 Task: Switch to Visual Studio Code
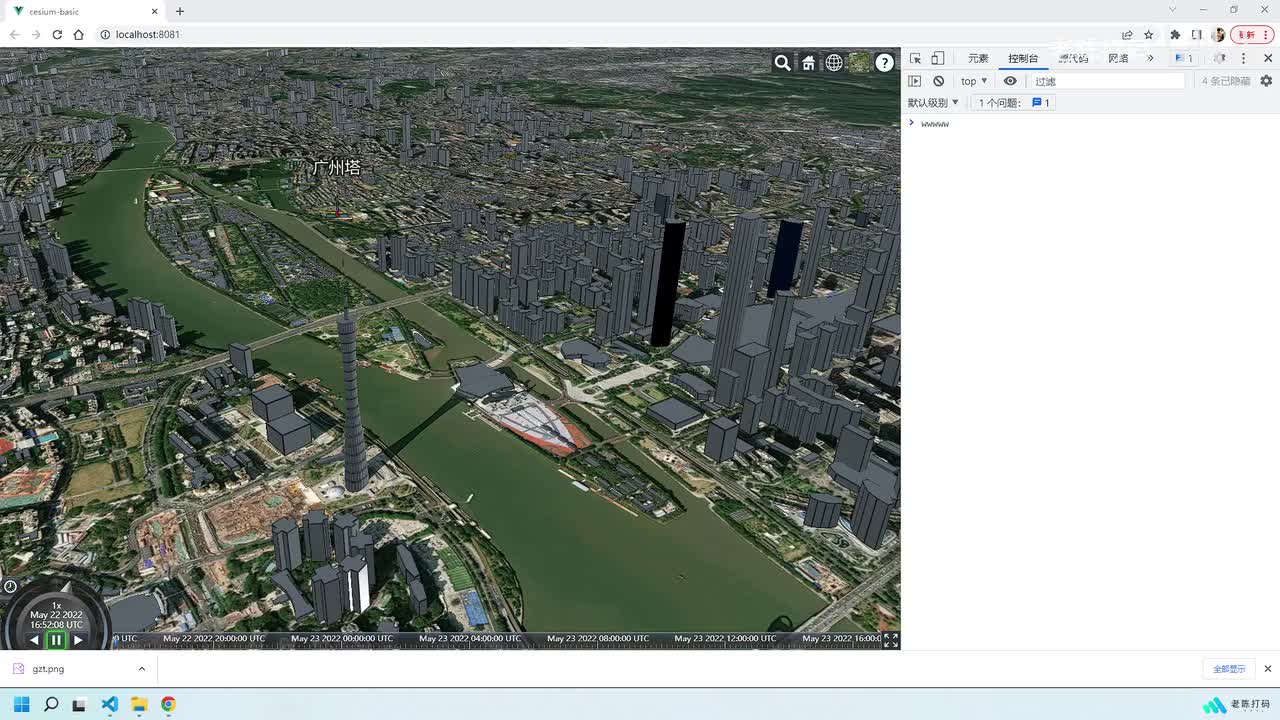click(109, 704)
